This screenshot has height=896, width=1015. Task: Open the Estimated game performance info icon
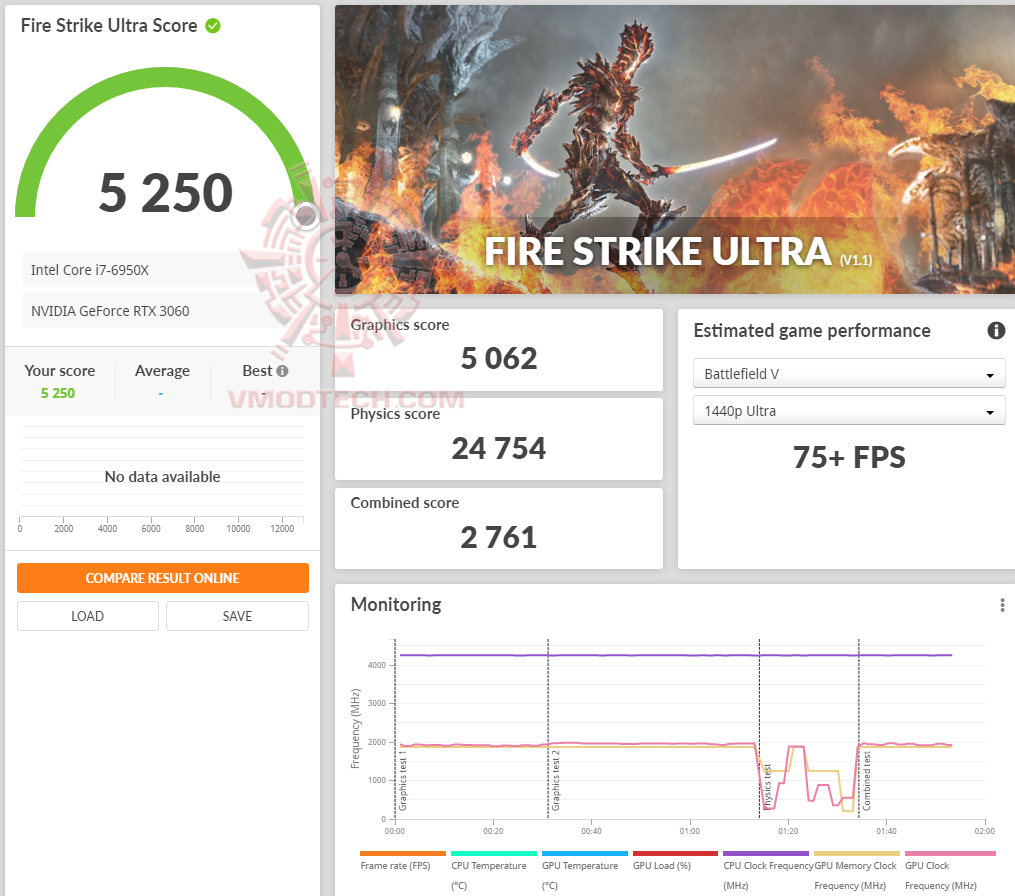click(996, 330)
